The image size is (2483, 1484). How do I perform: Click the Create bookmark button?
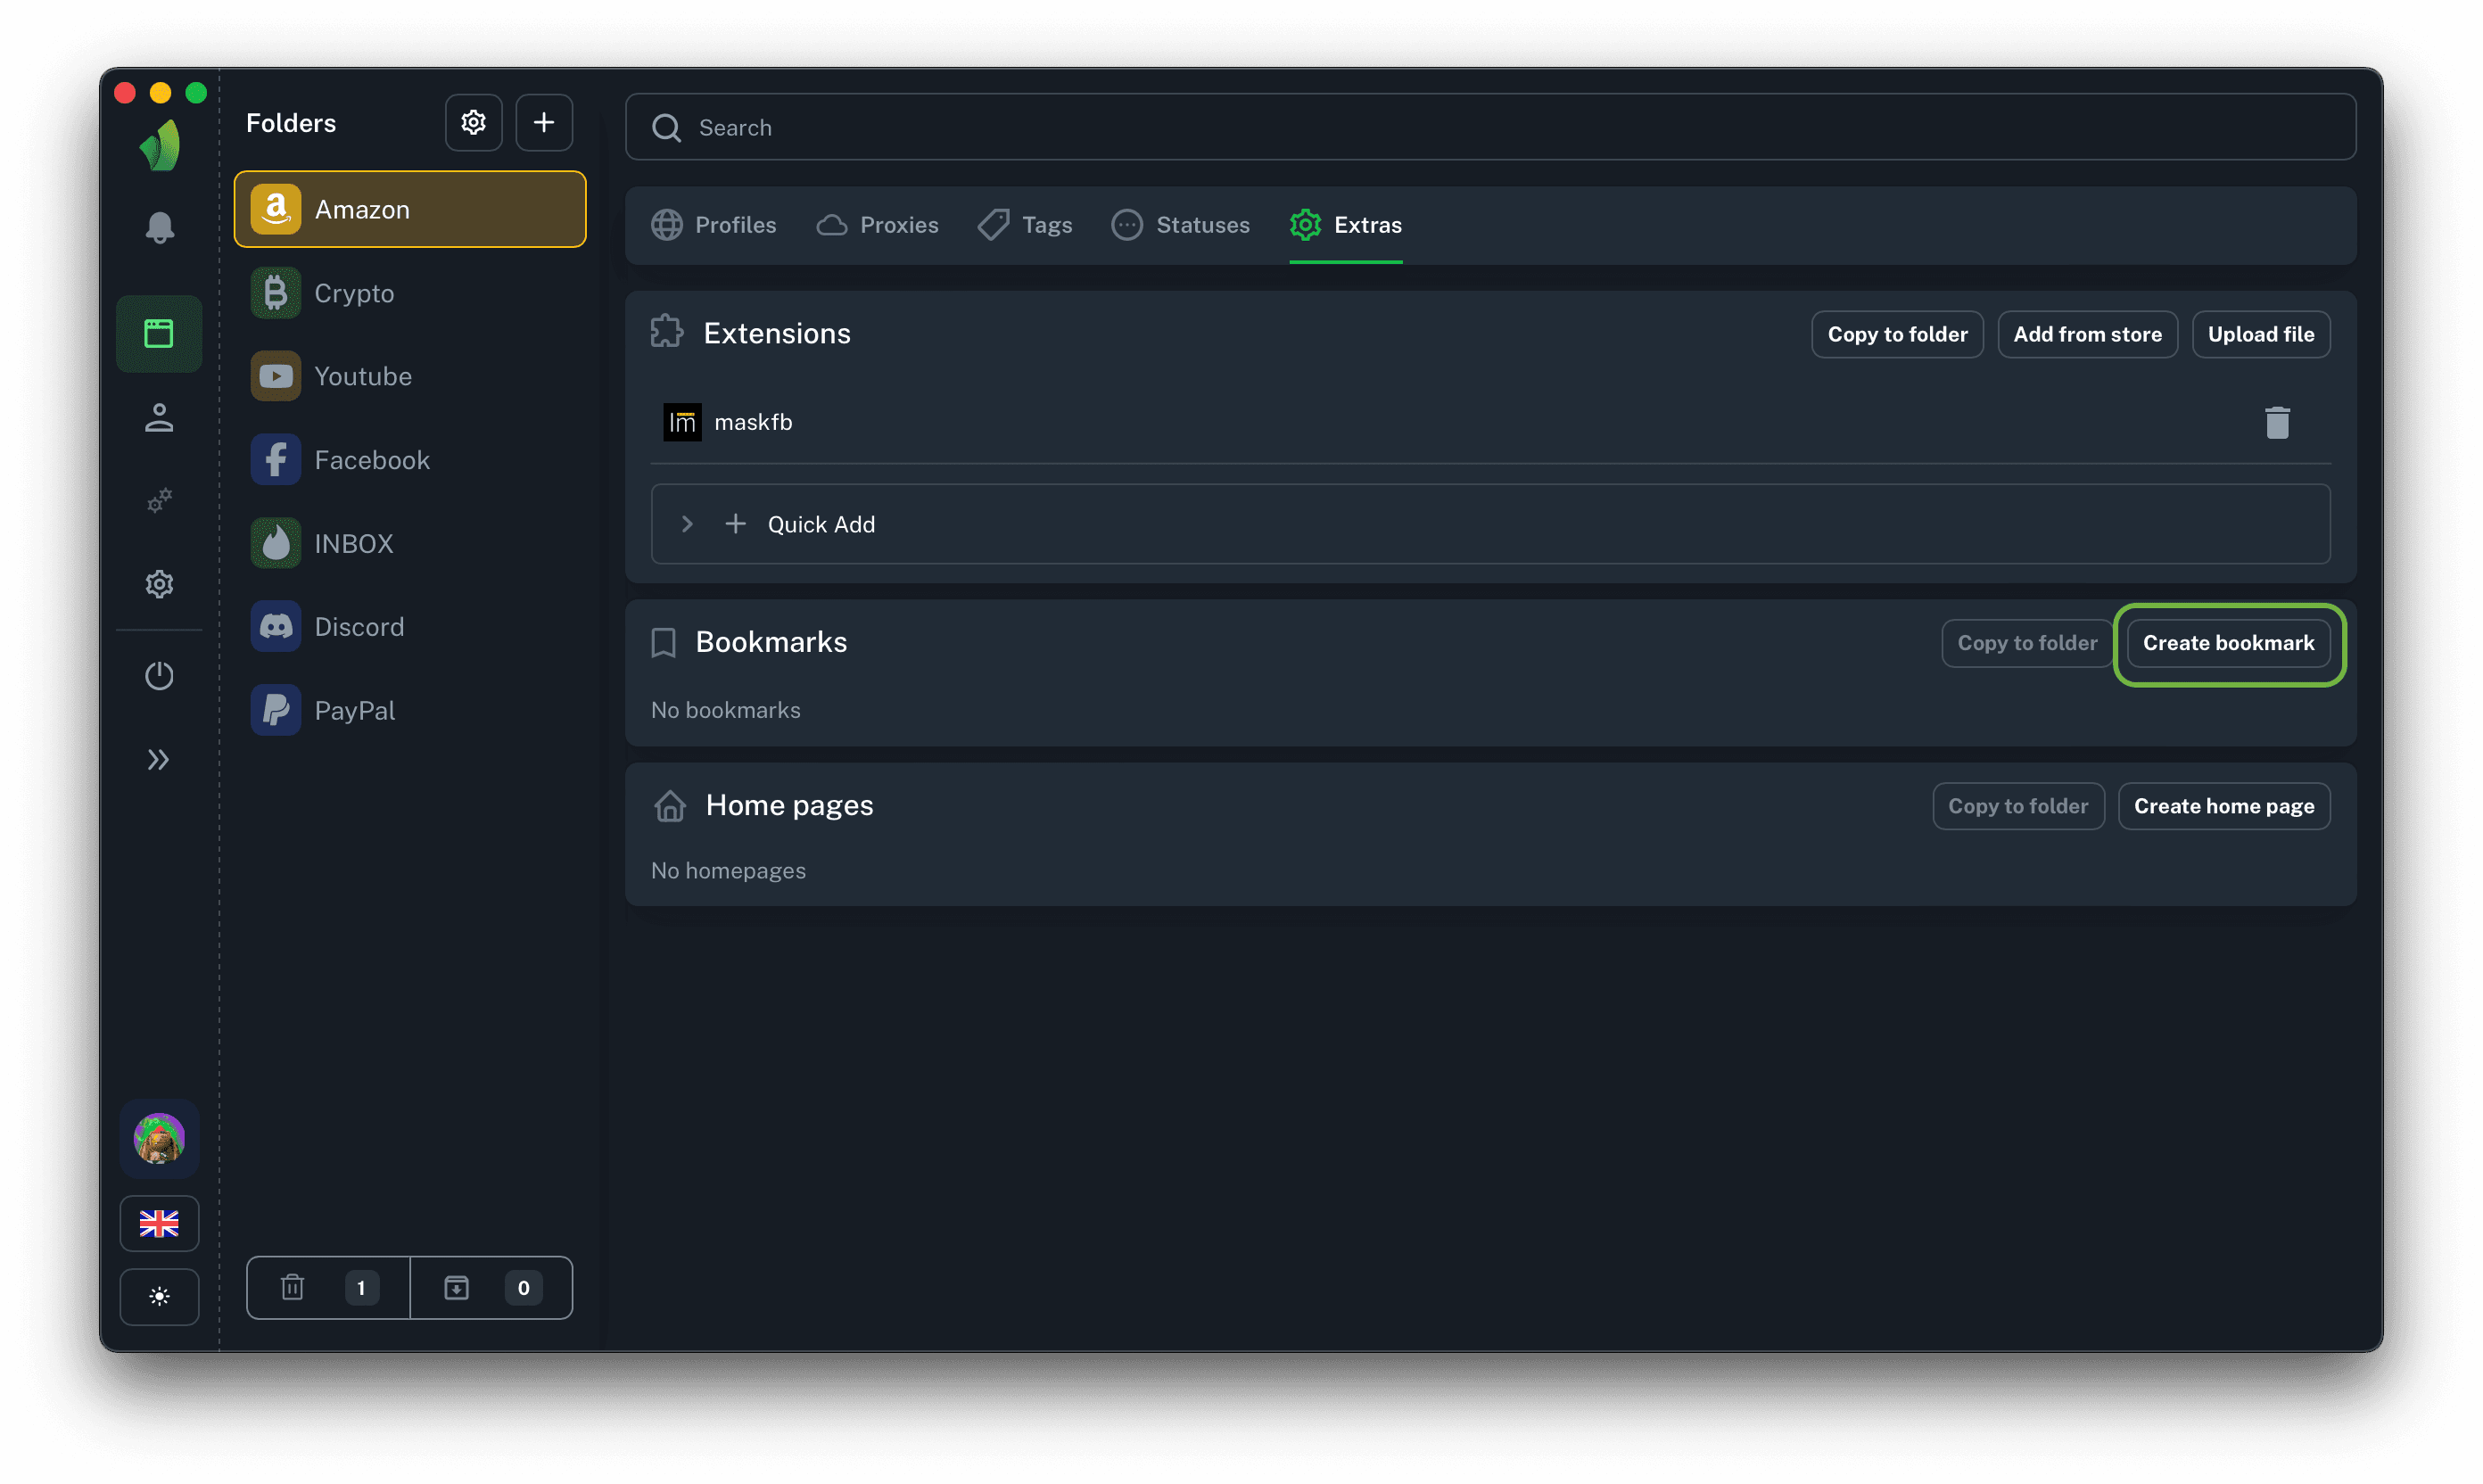(2228, 643)
